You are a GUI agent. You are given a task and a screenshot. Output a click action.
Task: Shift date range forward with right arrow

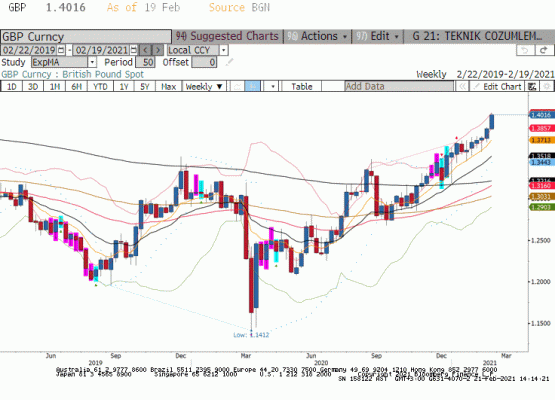[x=158, y=50]
